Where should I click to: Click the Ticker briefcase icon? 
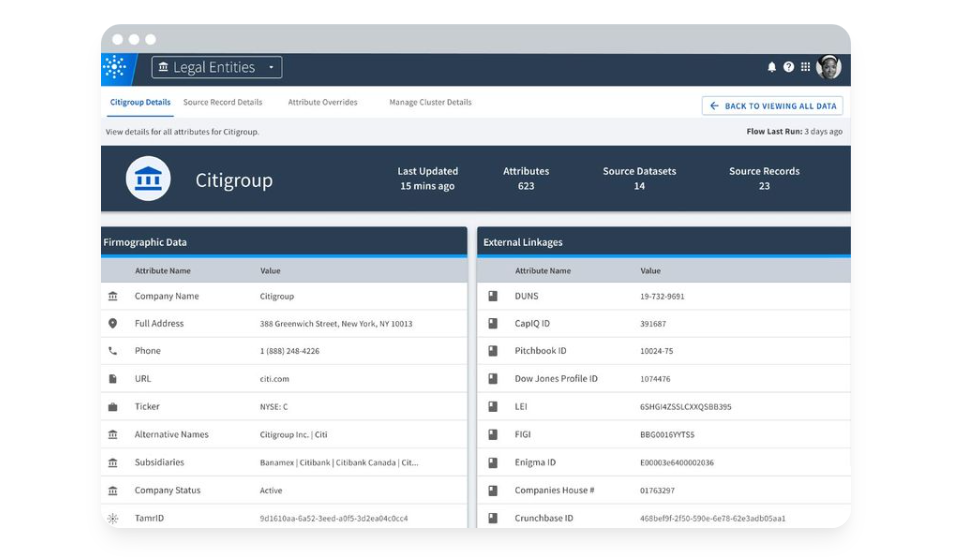coord(113,406)
